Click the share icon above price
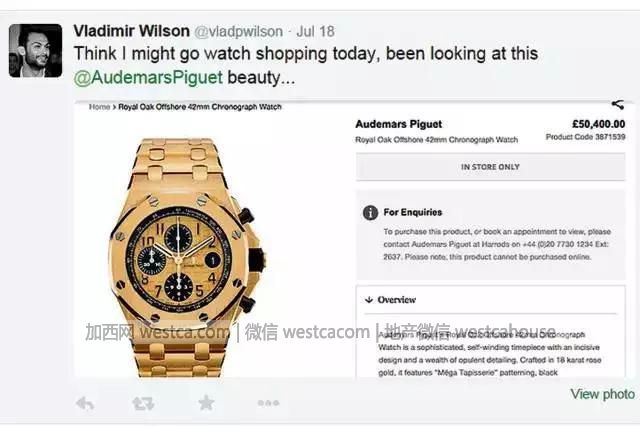The width and height of the screenshot is (640, 427). pos(618,105)
